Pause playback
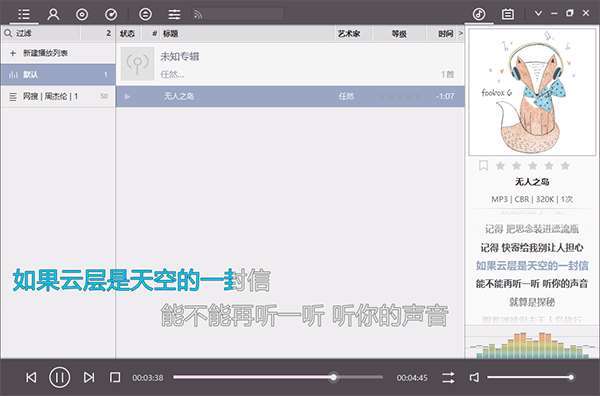The width and height of the screenshot is (600, 396). pos(59,377)
